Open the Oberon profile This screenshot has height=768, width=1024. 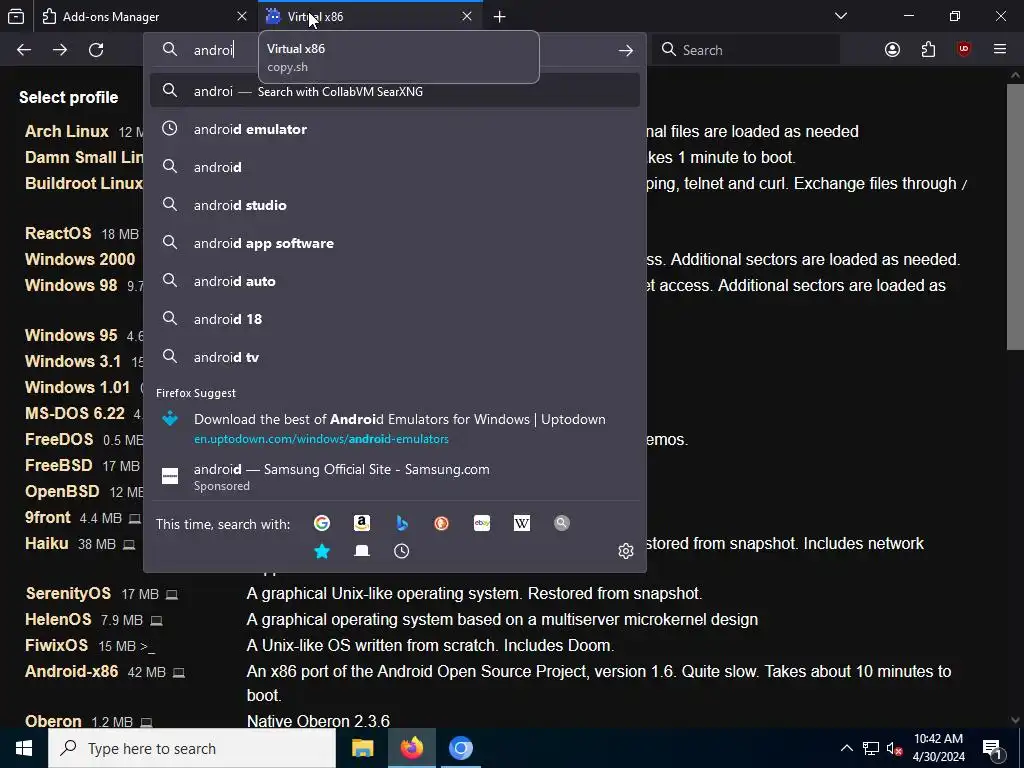pos(53,721)
